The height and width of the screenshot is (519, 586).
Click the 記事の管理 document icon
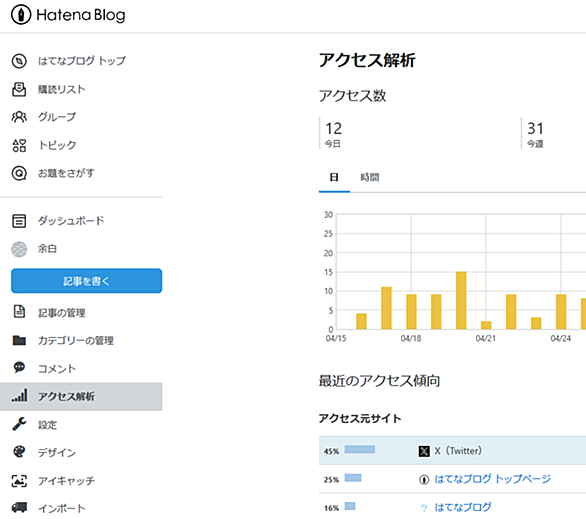pyautogui.click(x=19, y=312)
